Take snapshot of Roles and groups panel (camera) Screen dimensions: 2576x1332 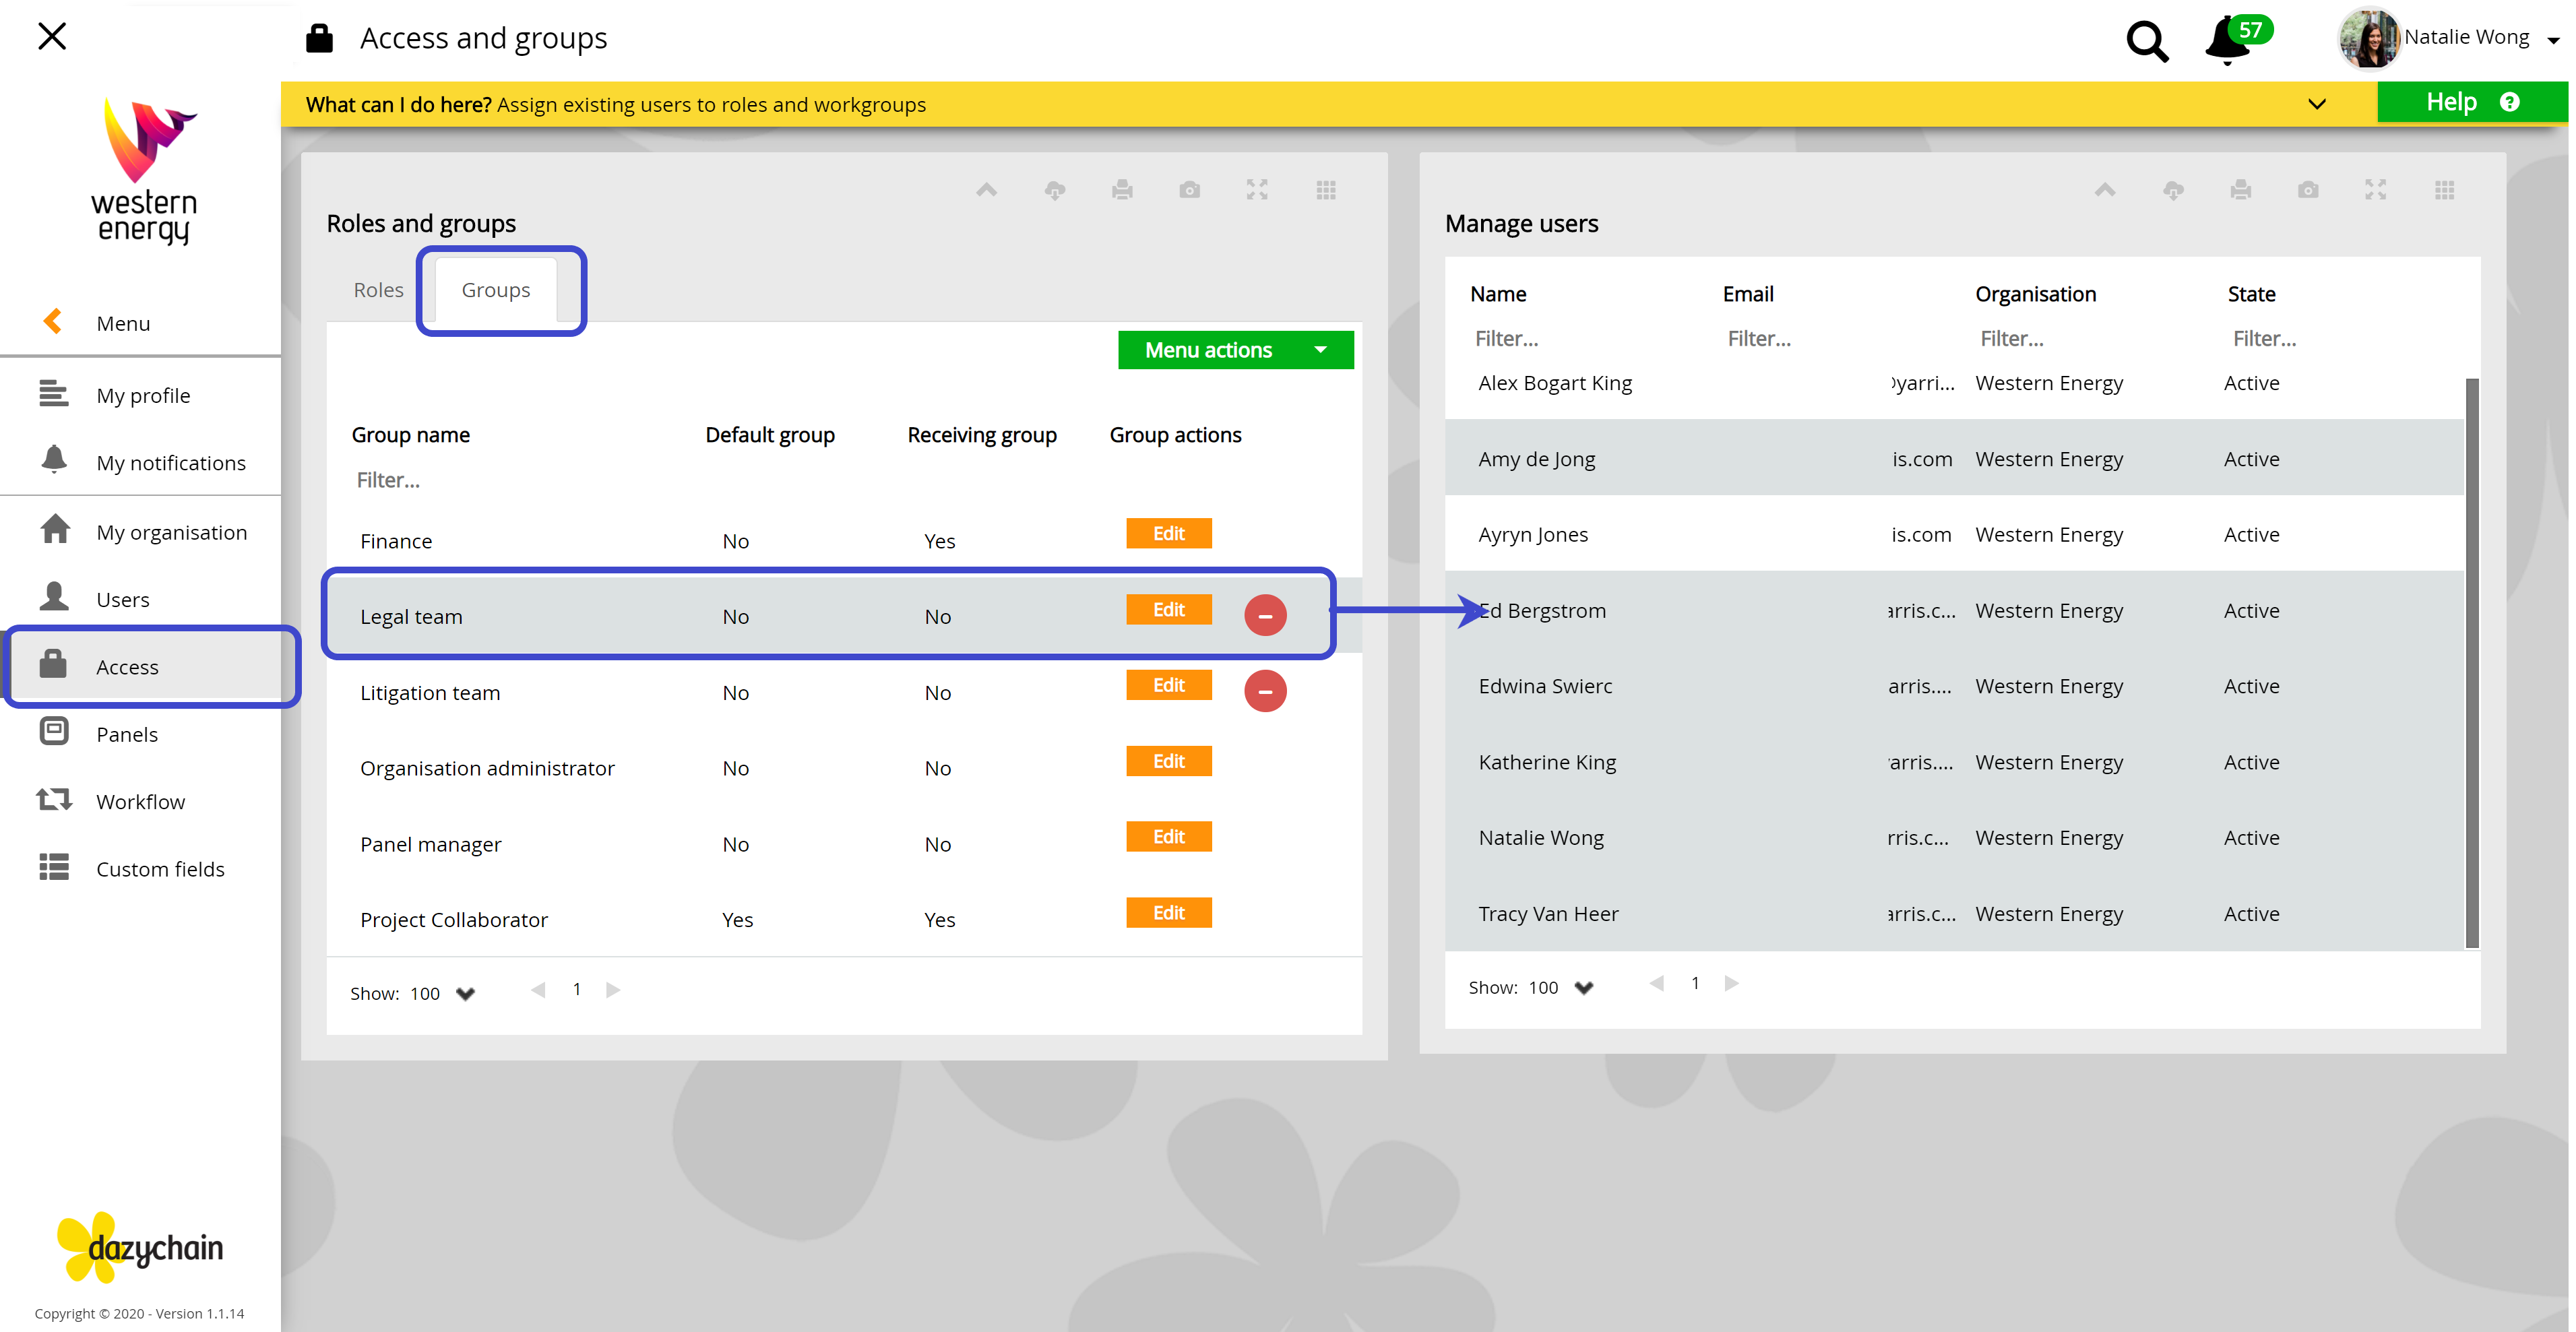(x=1189, y=189)
